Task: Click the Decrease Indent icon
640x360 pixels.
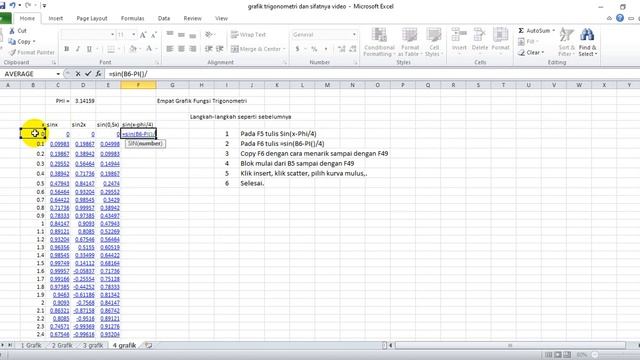Action: point(209,49)
